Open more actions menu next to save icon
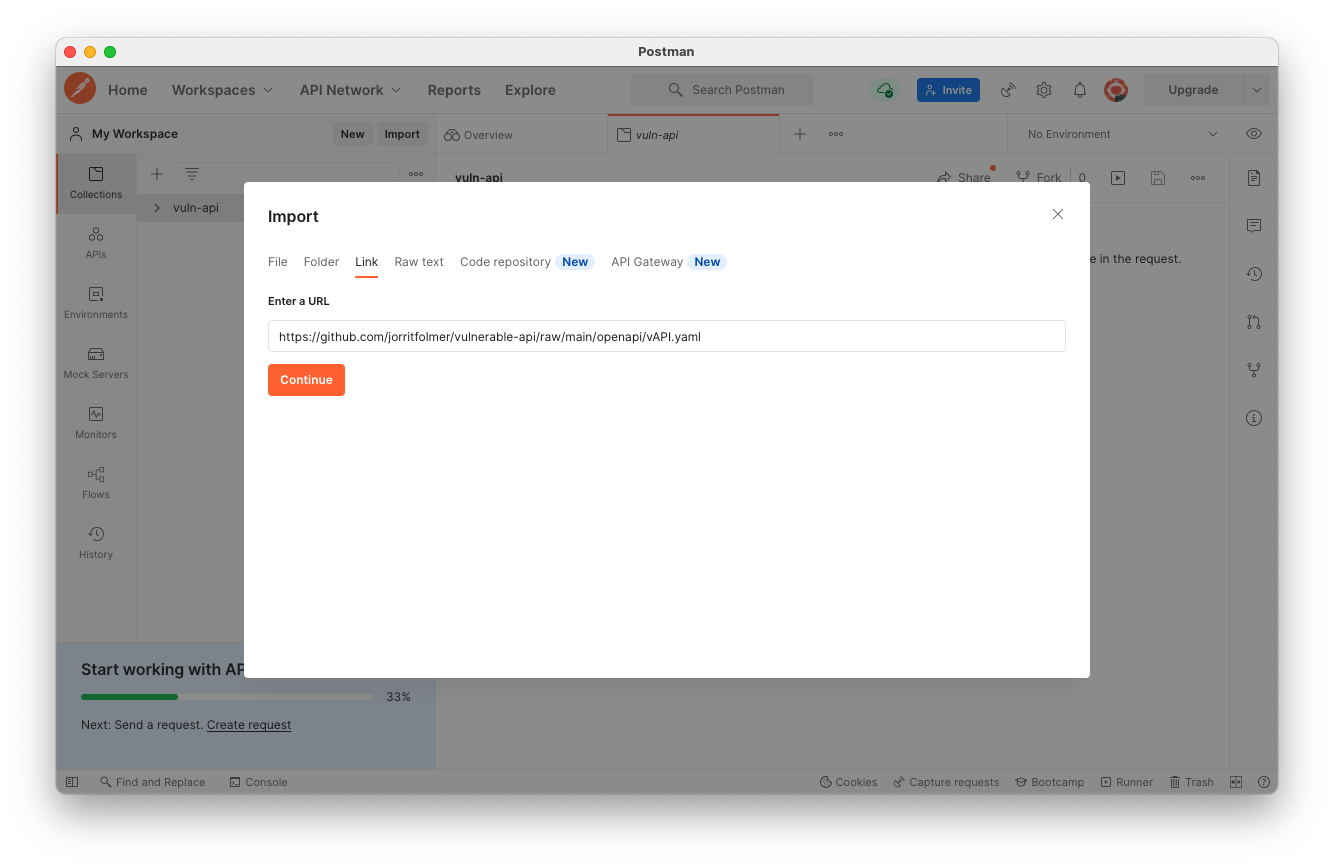This screenshot has width=1334, height=868. (1198, 178)
